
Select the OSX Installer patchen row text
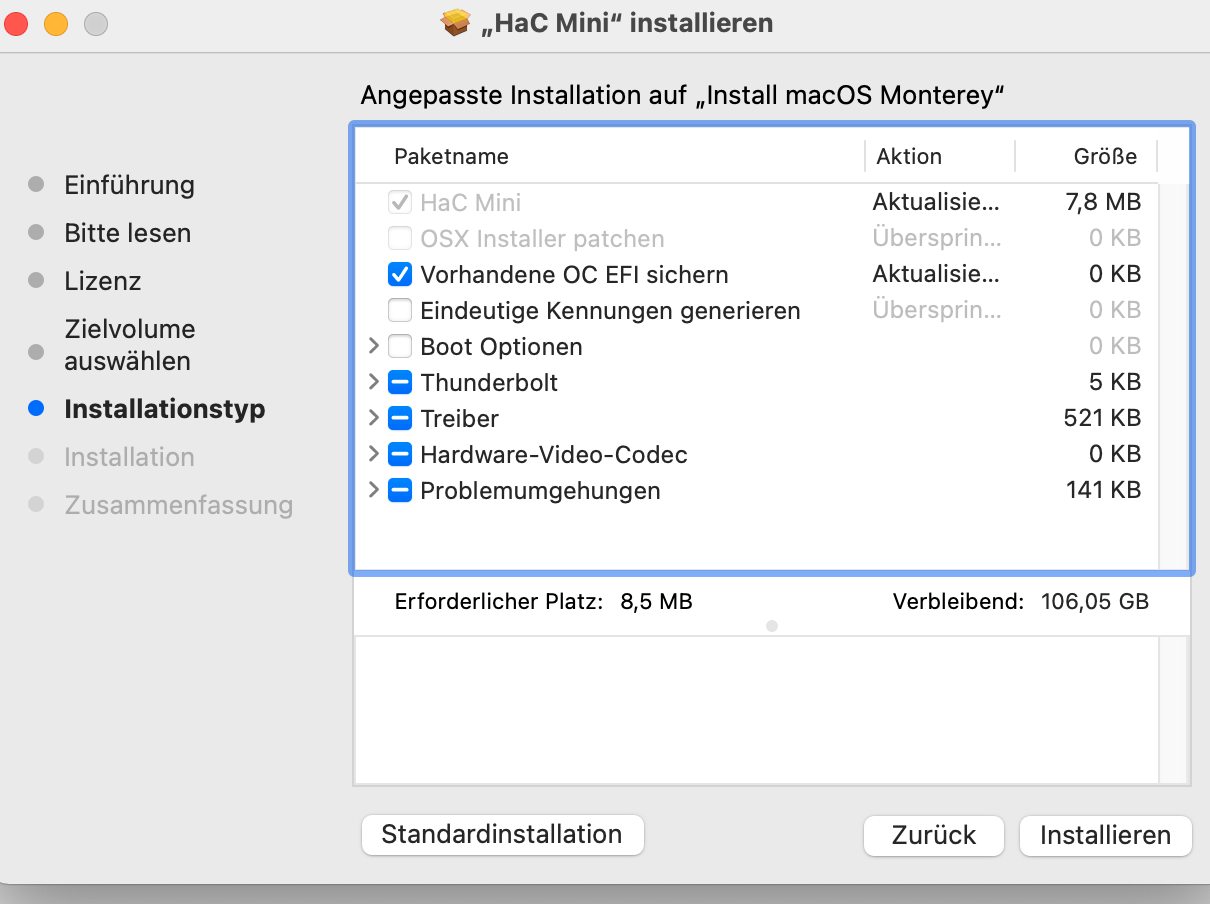tap(542, 239)
